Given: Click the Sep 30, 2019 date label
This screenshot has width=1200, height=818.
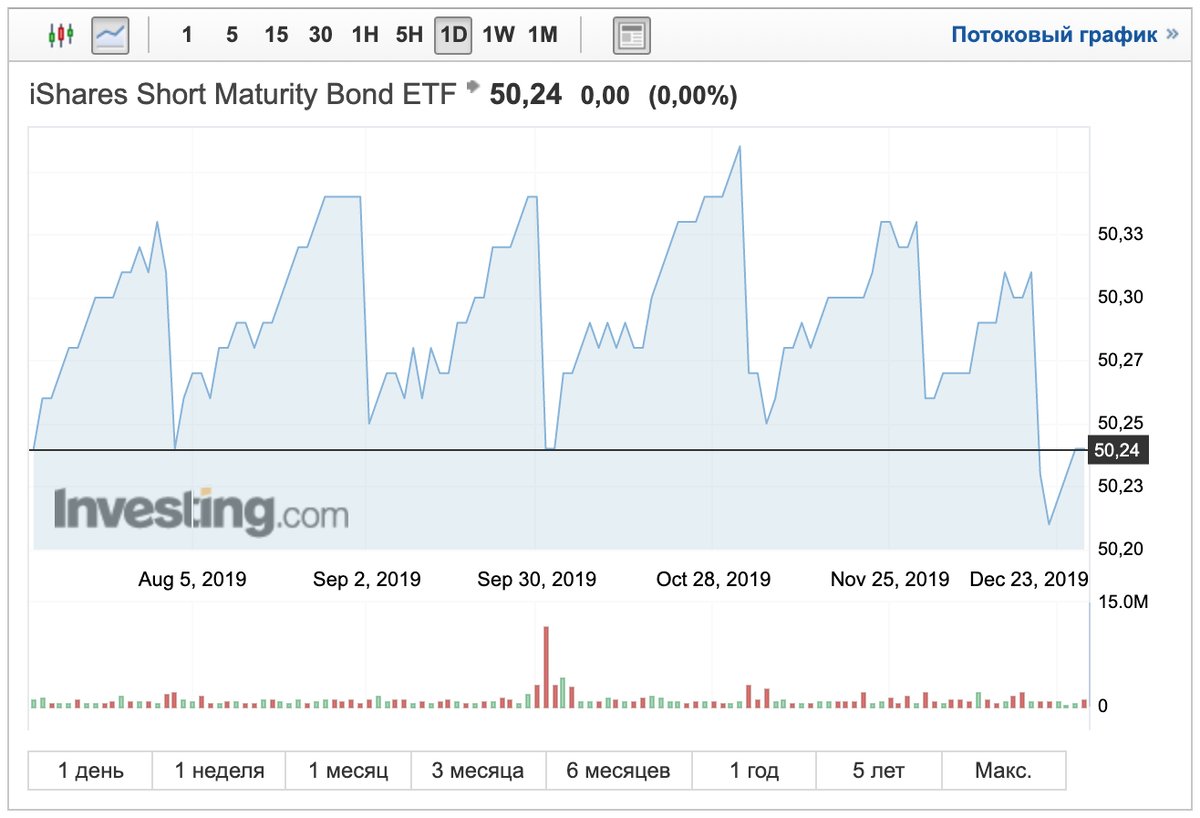Looking at the screenshot, I should point(537,579).
